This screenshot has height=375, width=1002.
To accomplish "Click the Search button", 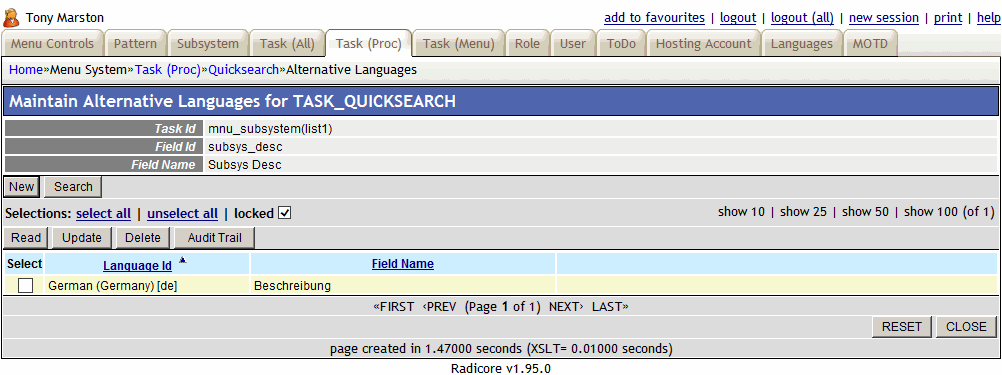I will pos(73,187).
